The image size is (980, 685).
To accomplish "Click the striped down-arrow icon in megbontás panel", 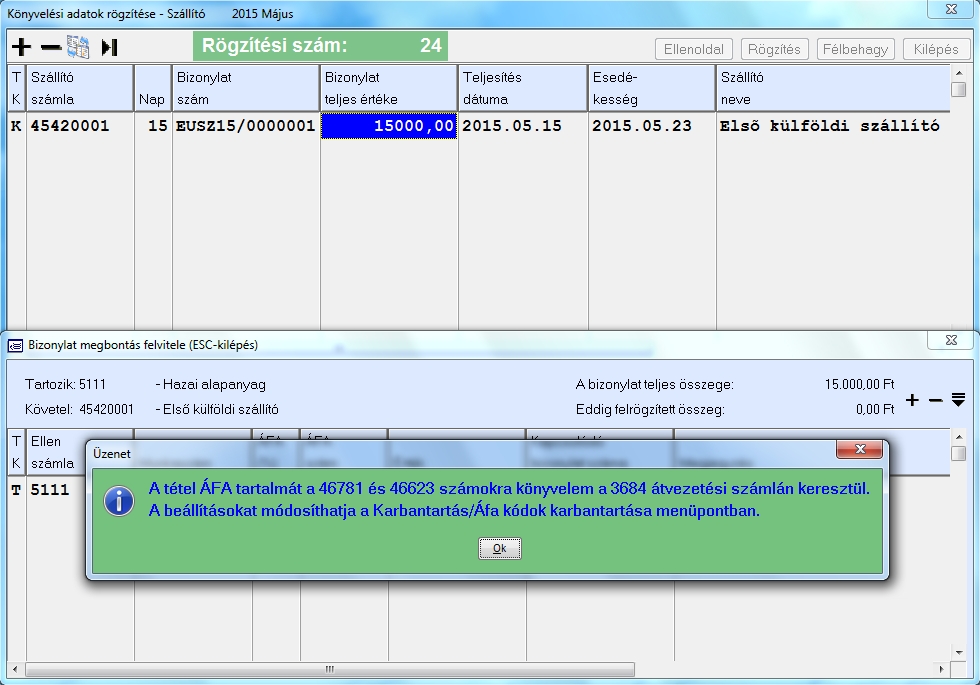I will click(958, 401).
